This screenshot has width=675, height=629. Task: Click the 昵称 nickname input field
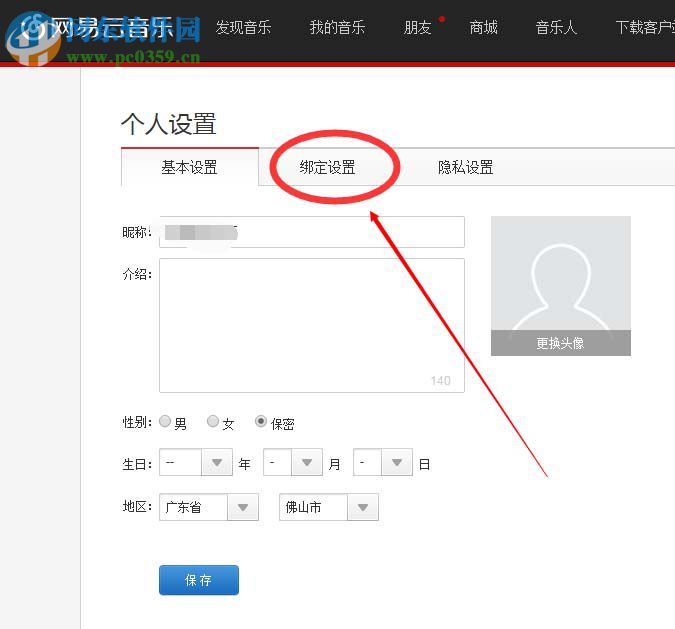coord(312,232)
